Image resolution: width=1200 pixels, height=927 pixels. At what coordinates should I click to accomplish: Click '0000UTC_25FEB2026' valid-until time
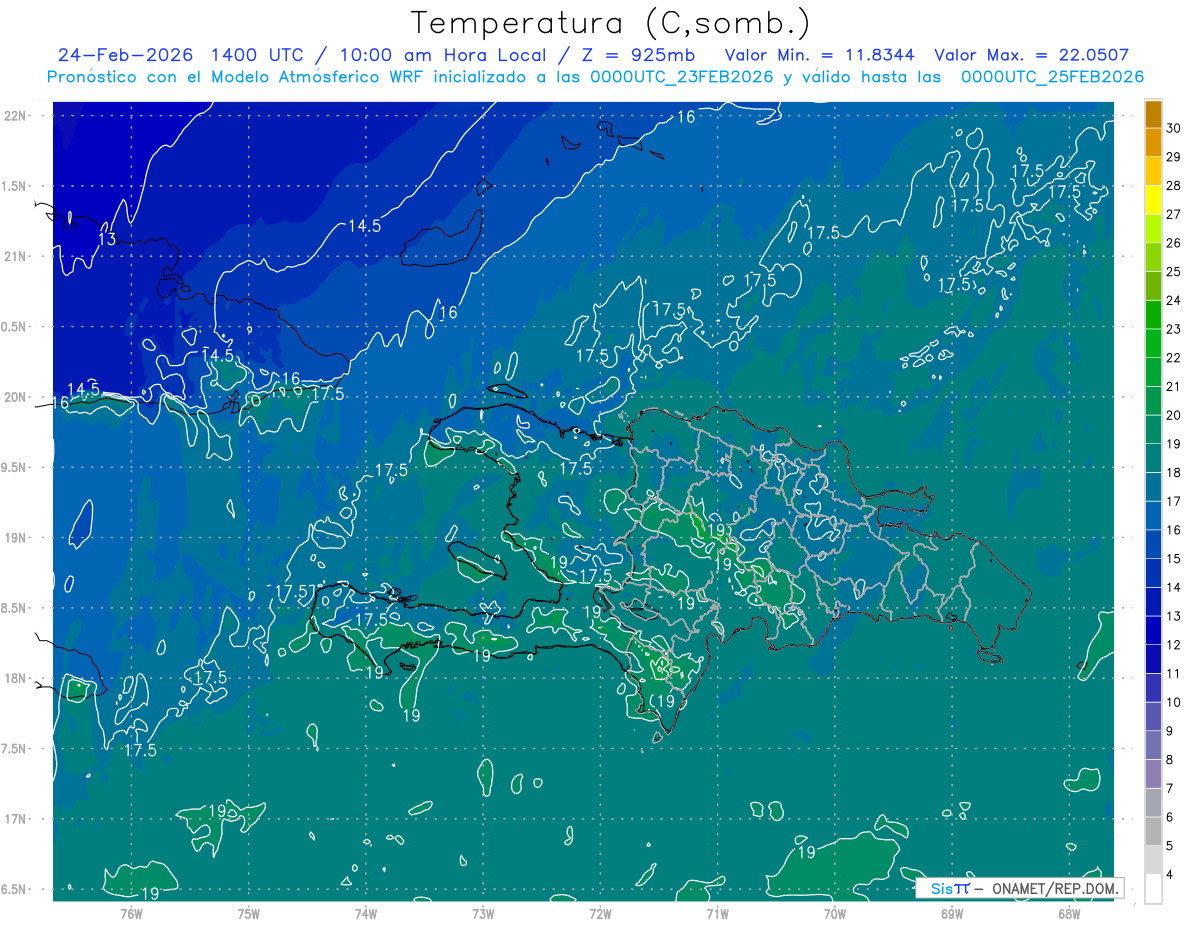pyautogui.click(x=1053, y=77)
